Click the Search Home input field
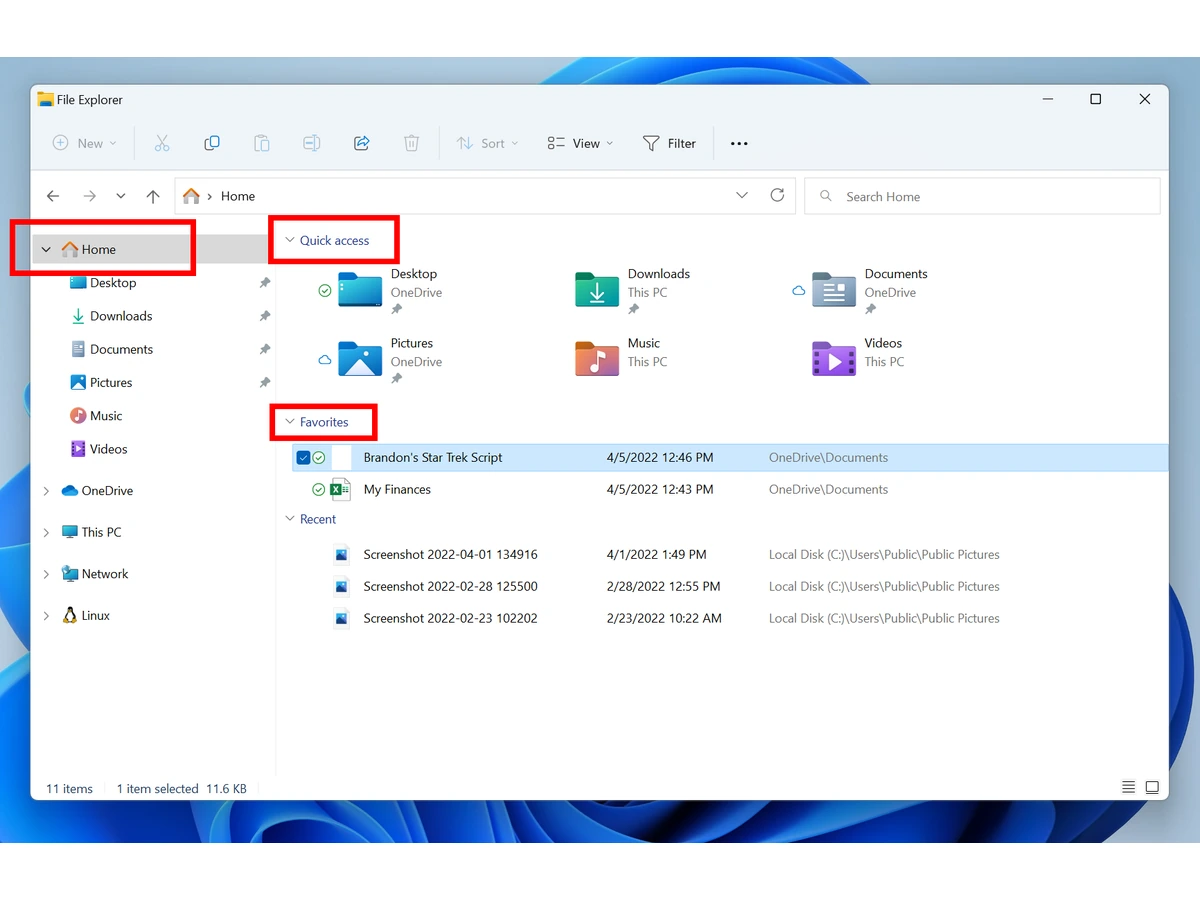The width and height of the screenshot is (1200, 900). click(x=982, y=196)
